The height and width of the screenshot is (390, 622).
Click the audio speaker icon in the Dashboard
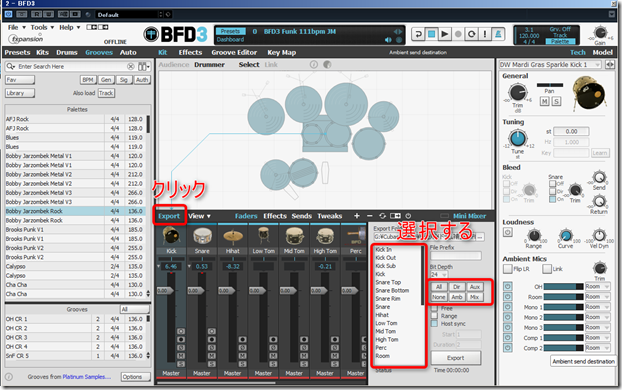pyautogui.click(x=388, y=40)
